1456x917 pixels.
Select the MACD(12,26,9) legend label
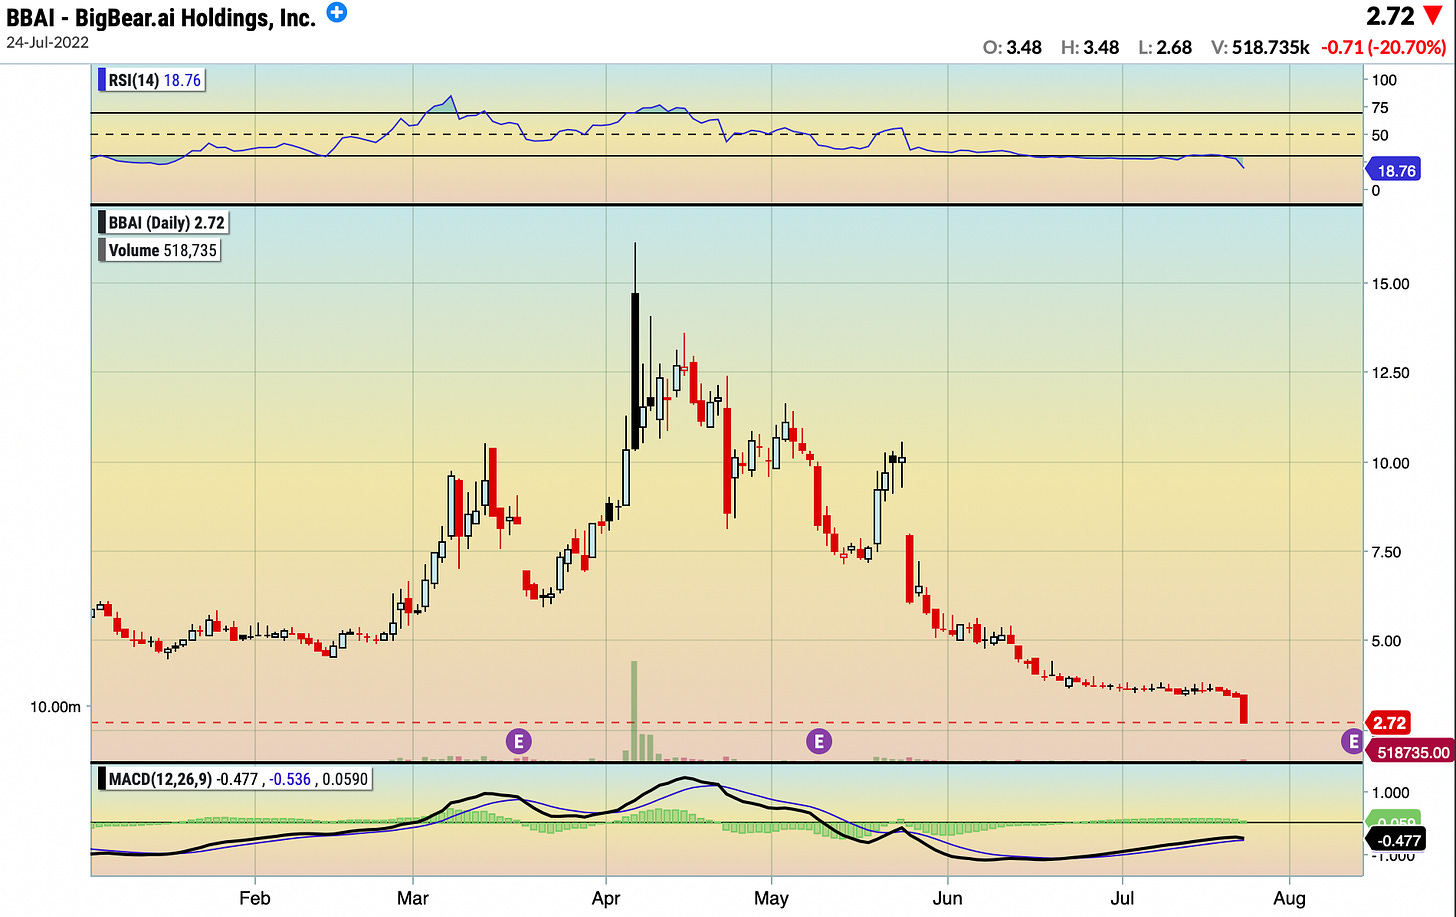point(236,778)
